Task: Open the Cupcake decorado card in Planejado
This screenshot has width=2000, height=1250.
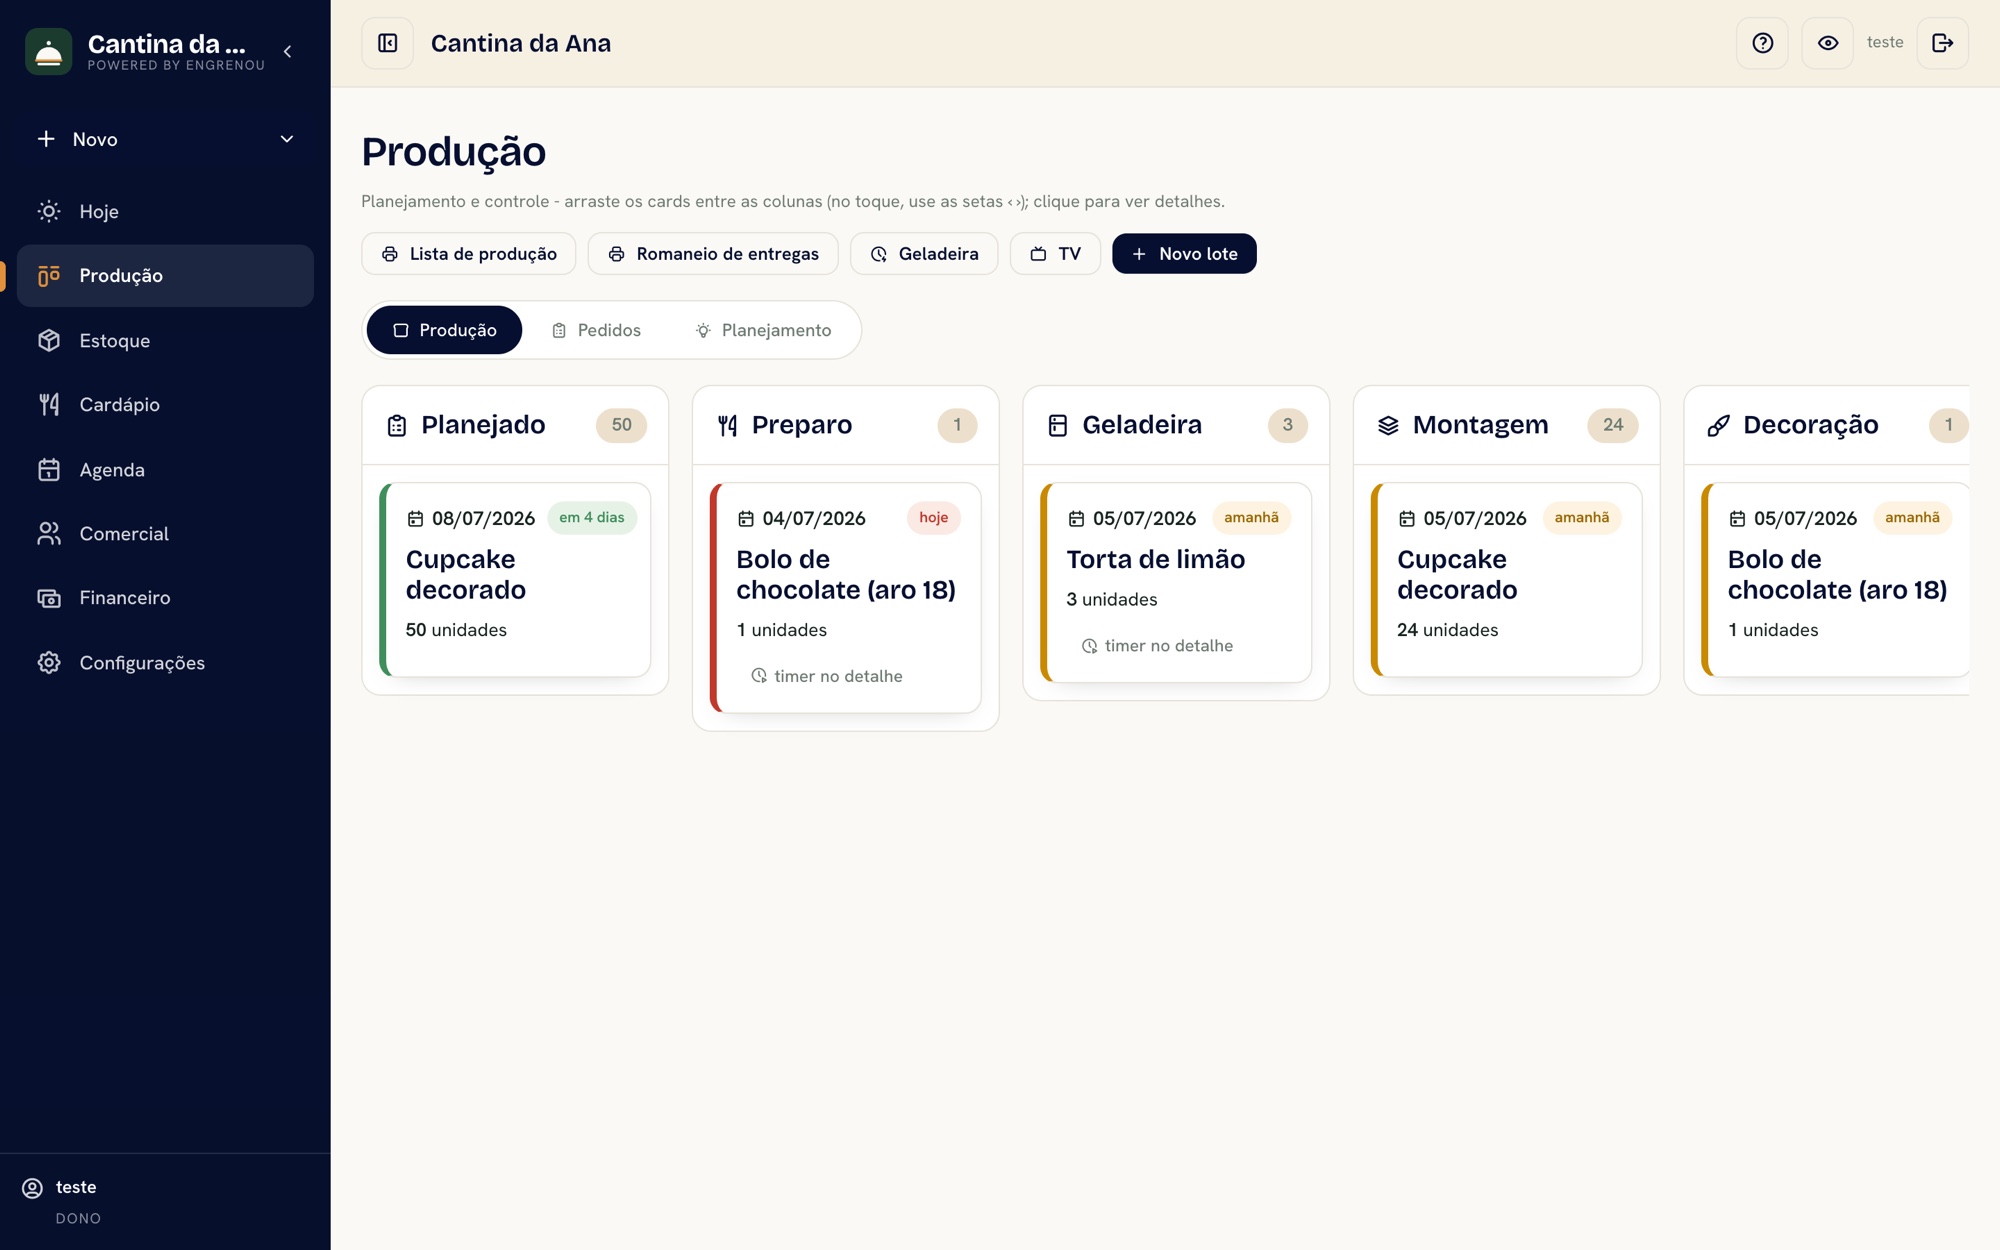Action: click(x=515, y=580)
